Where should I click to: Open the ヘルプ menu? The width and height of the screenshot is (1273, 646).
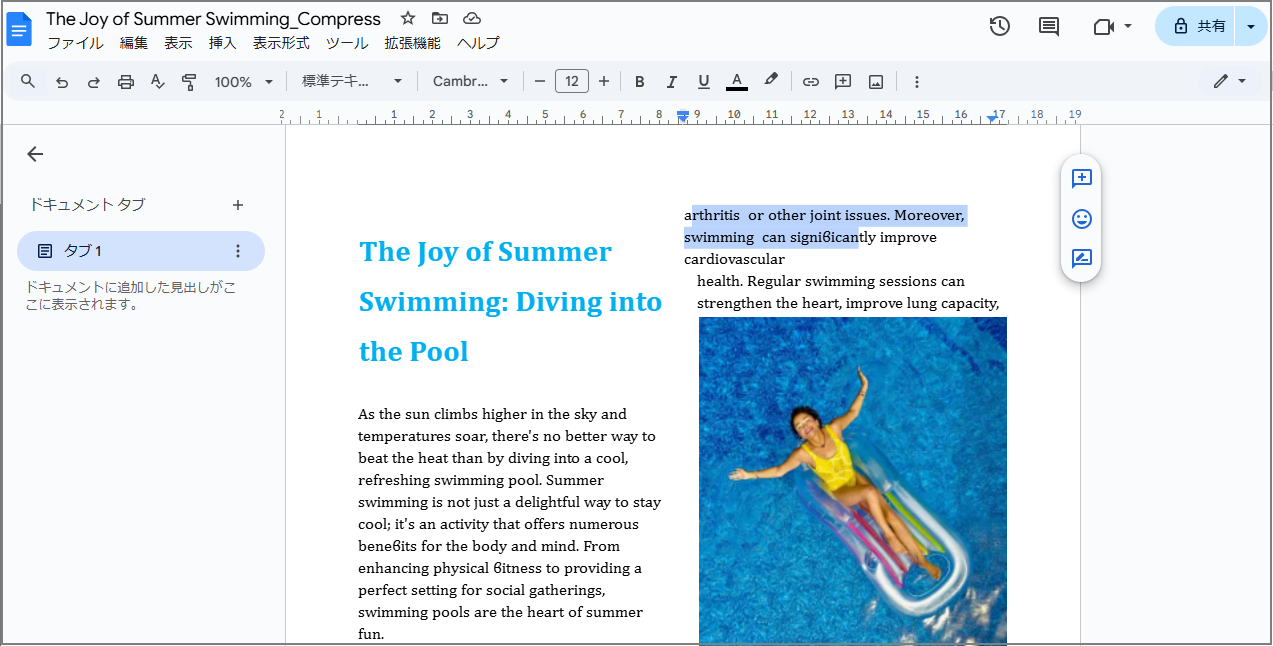[478, 43]
